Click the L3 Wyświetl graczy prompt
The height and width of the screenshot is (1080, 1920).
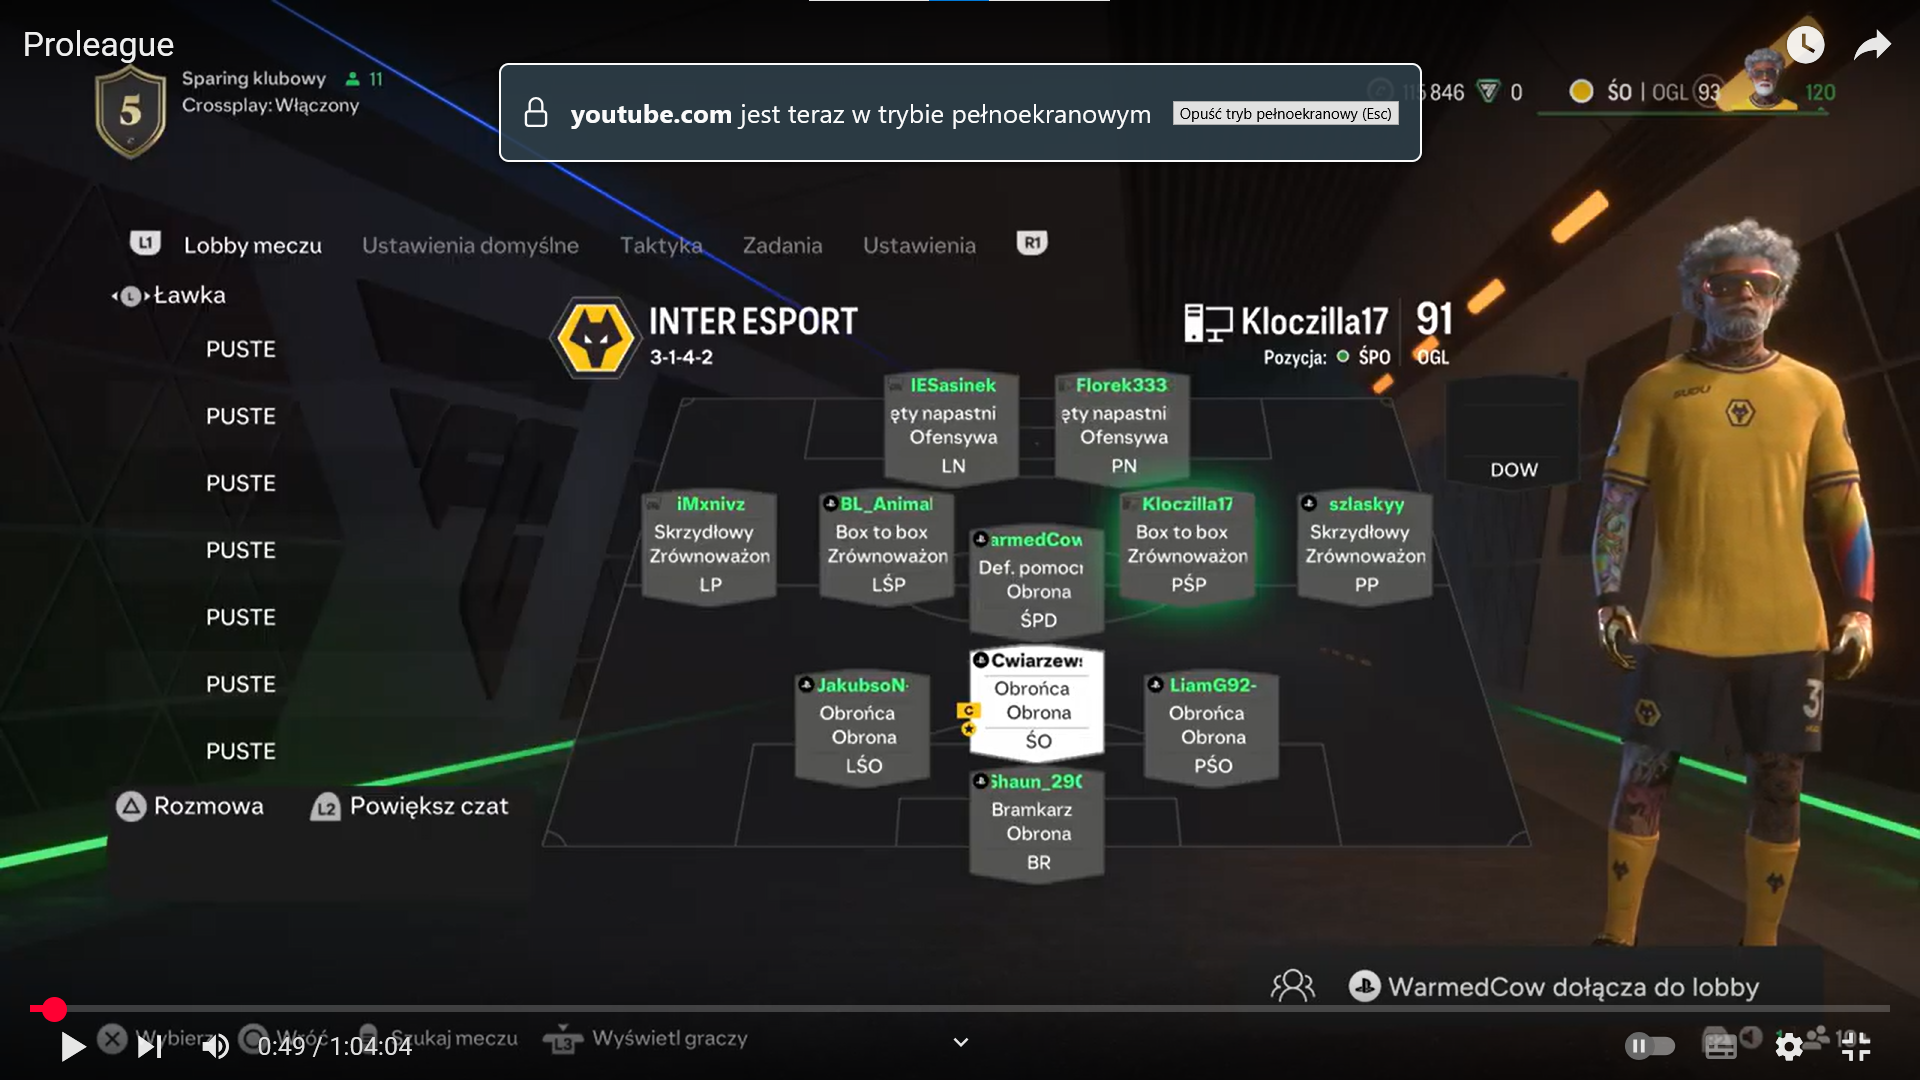click(x=646, y=1039)
